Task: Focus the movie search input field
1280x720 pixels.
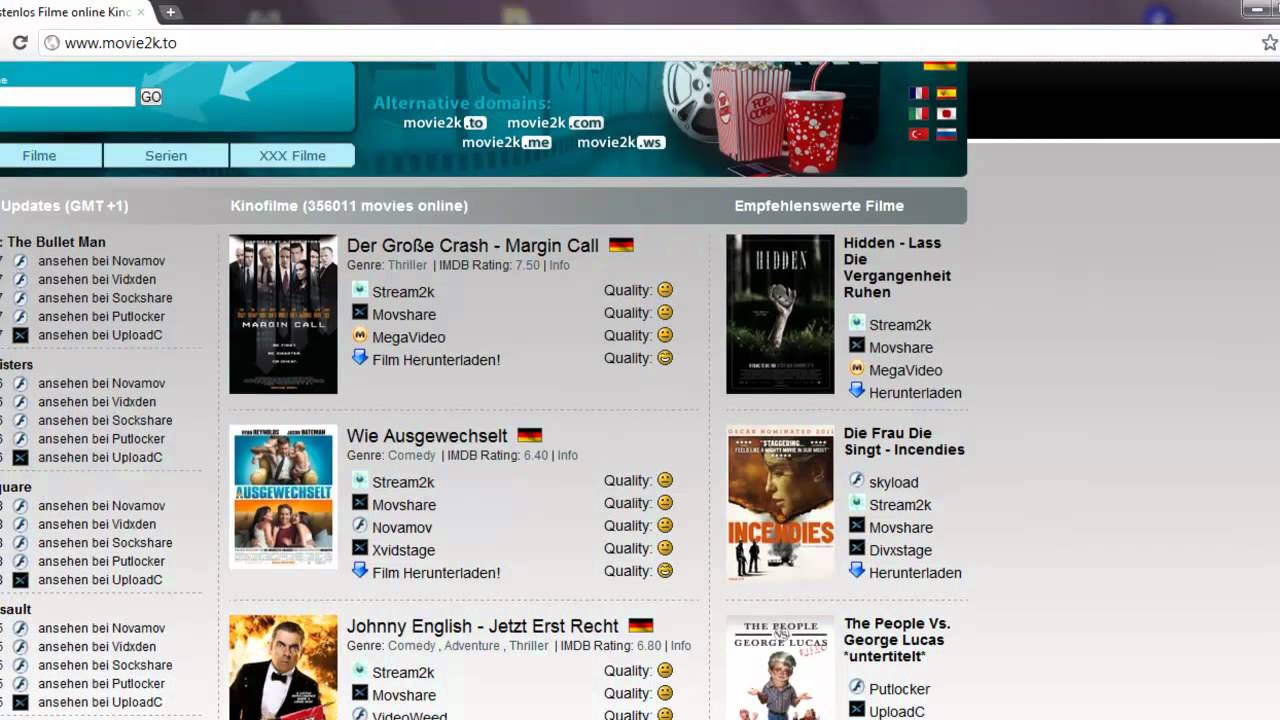Action: click(67, 96)
